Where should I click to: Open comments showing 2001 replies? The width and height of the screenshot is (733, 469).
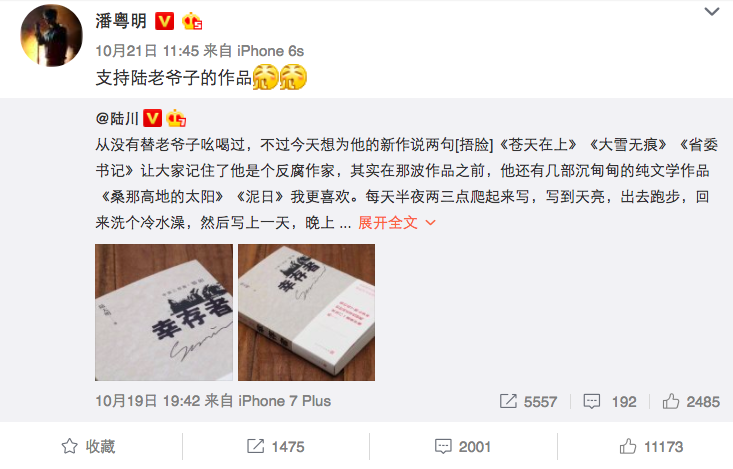[x=462, y=446]
